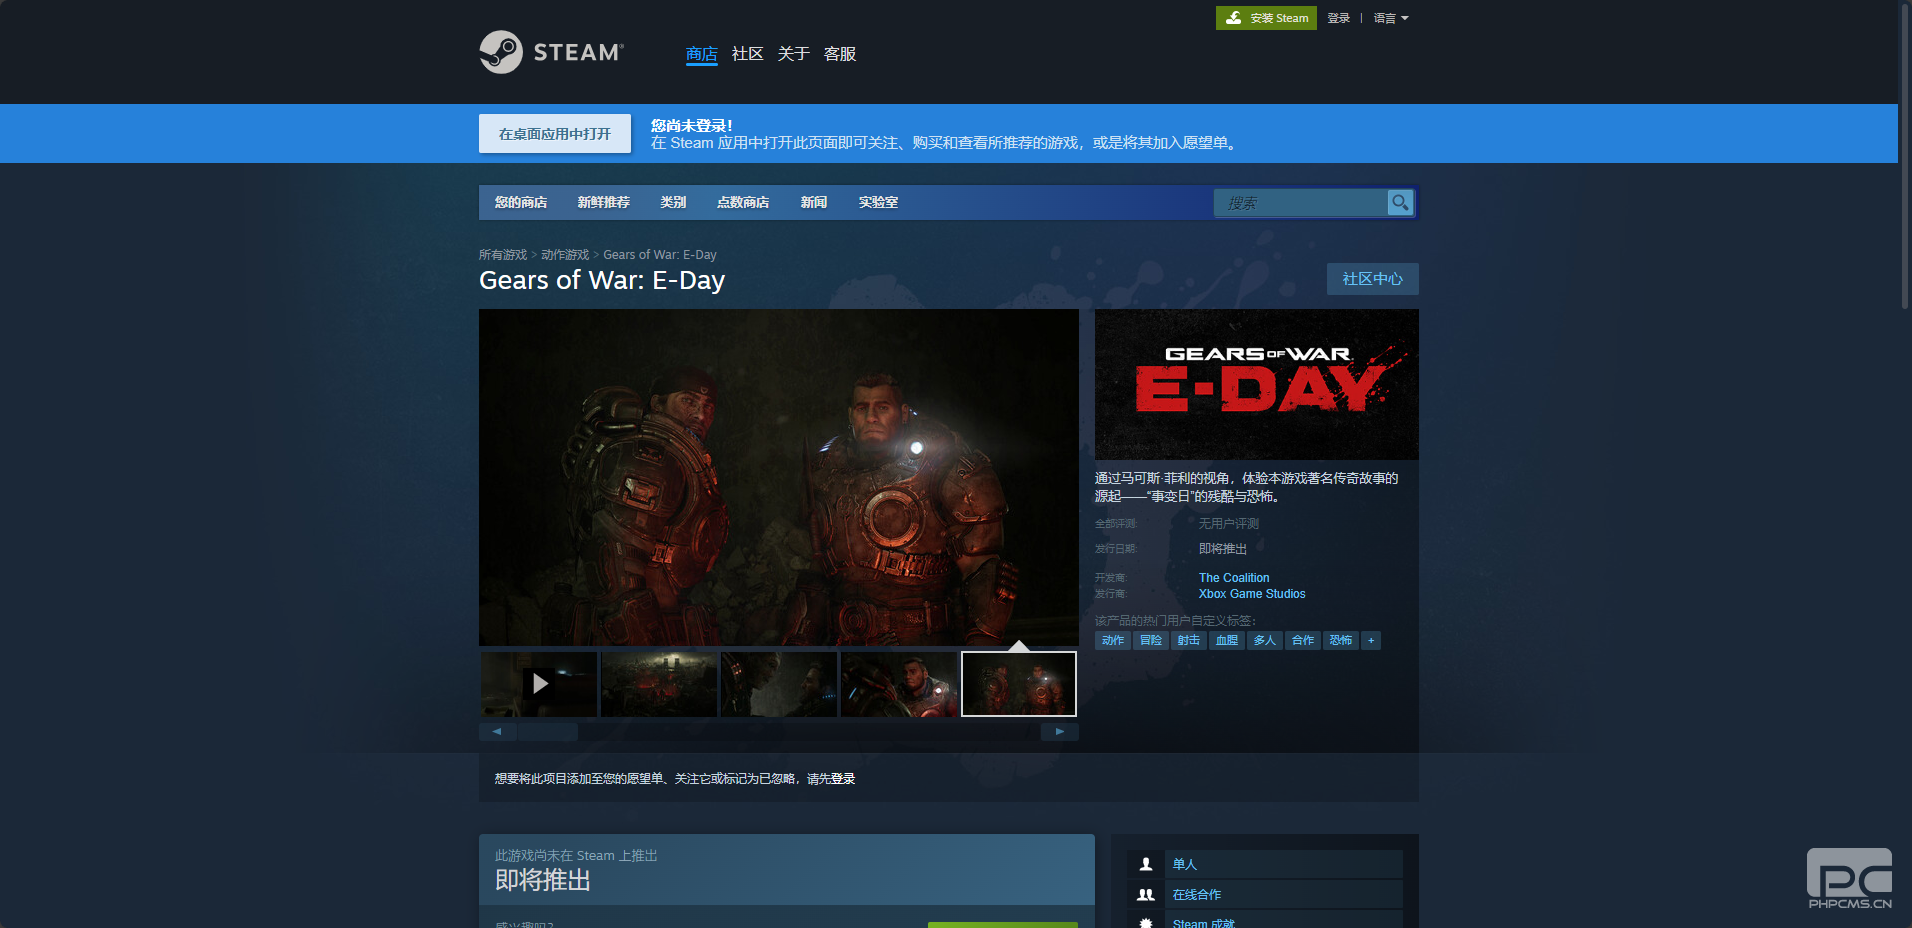The height and width of the screenshot is (928, 1912).
Task: Click the 血腥 gore tag
Action: tap(1227, 640)
